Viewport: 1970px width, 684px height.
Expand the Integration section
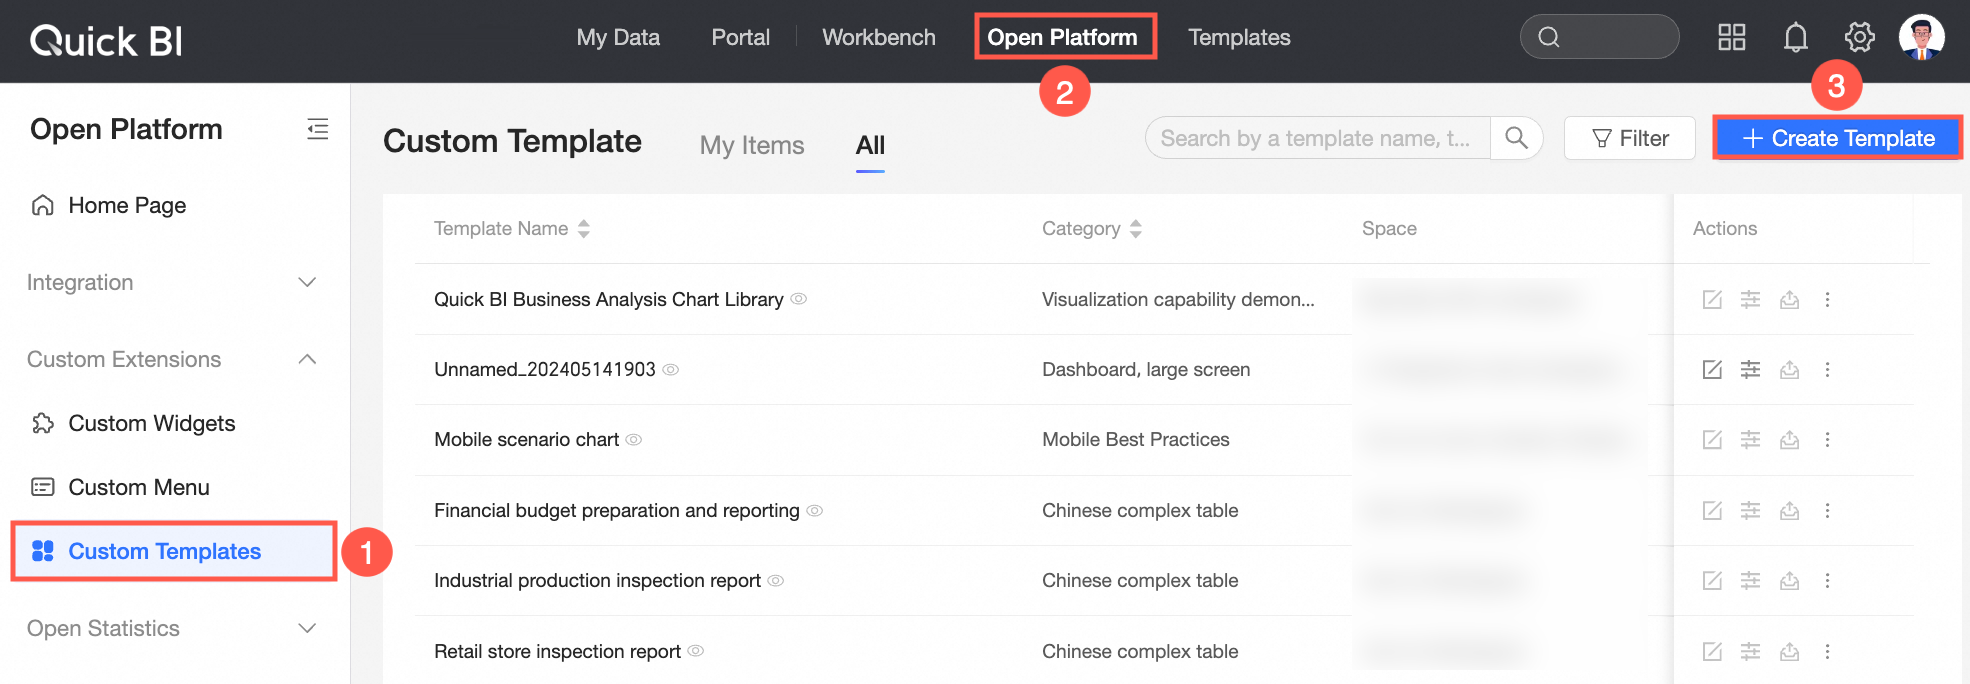307,283
